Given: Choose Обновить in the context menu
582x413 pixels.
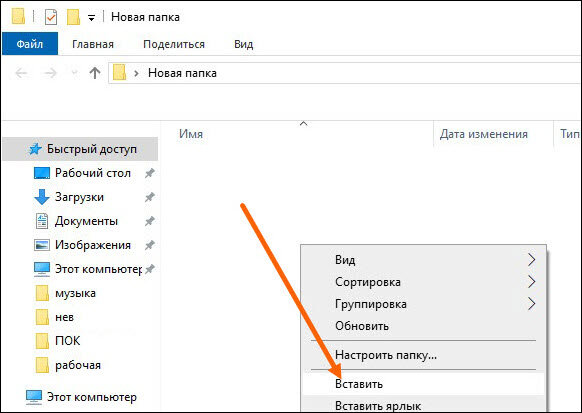Looking at the screenshot, I should tap(424, 326).
